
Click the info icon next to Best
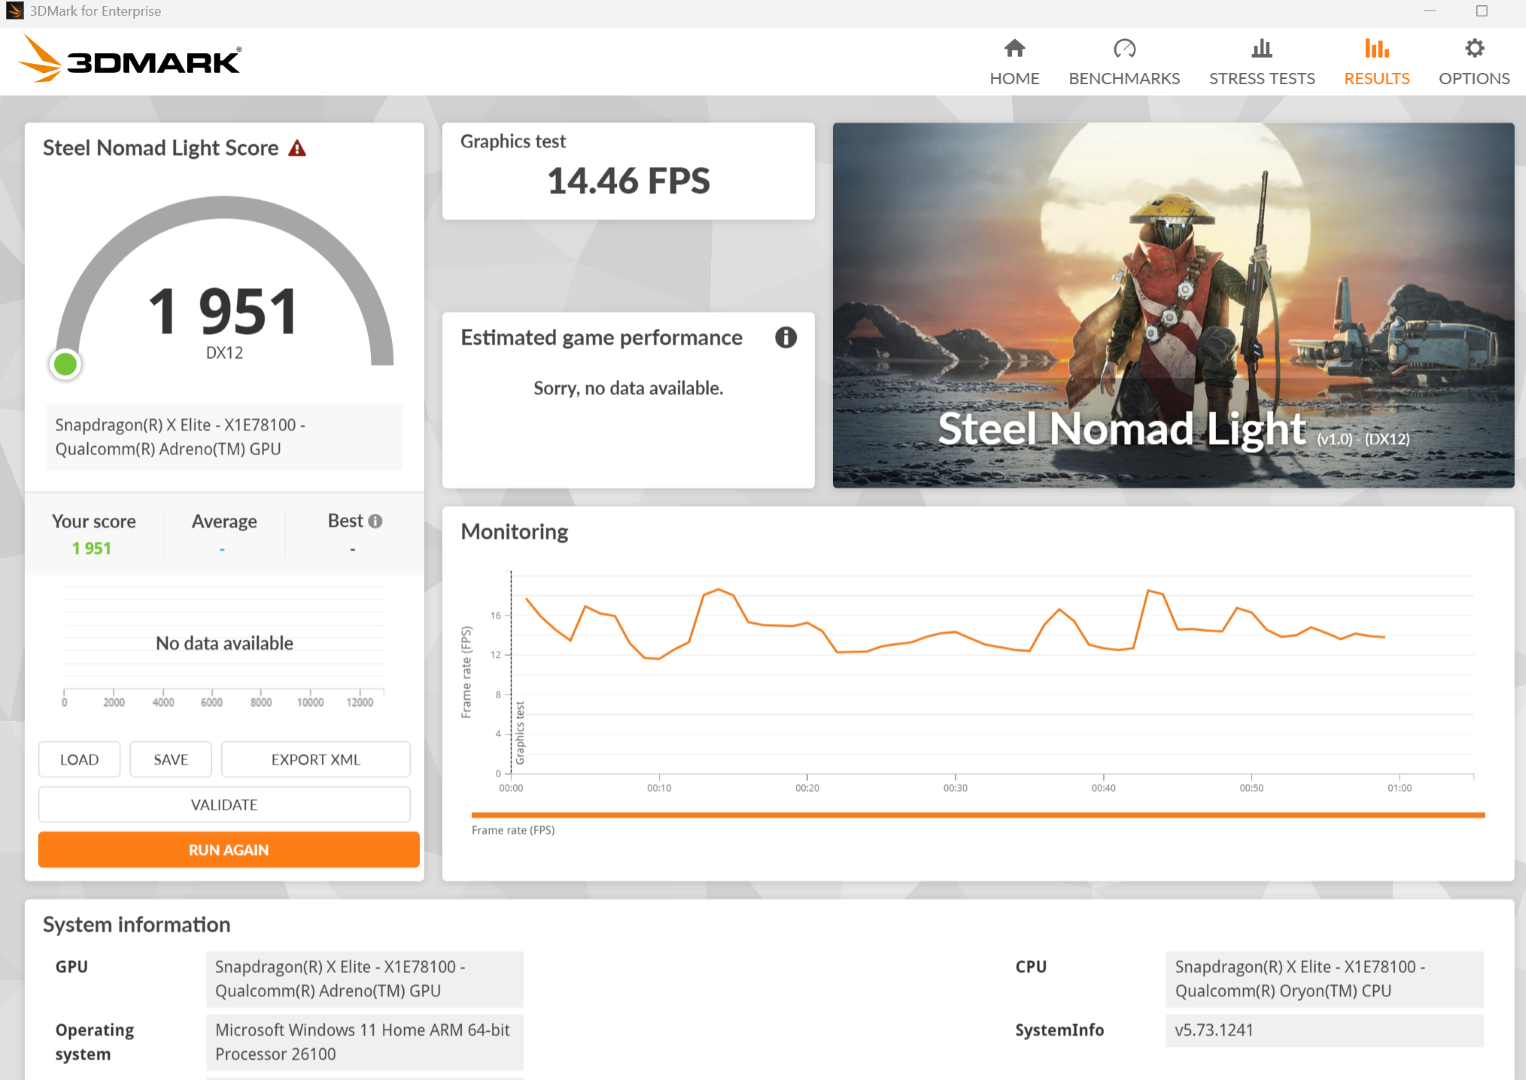click(375, 521)
